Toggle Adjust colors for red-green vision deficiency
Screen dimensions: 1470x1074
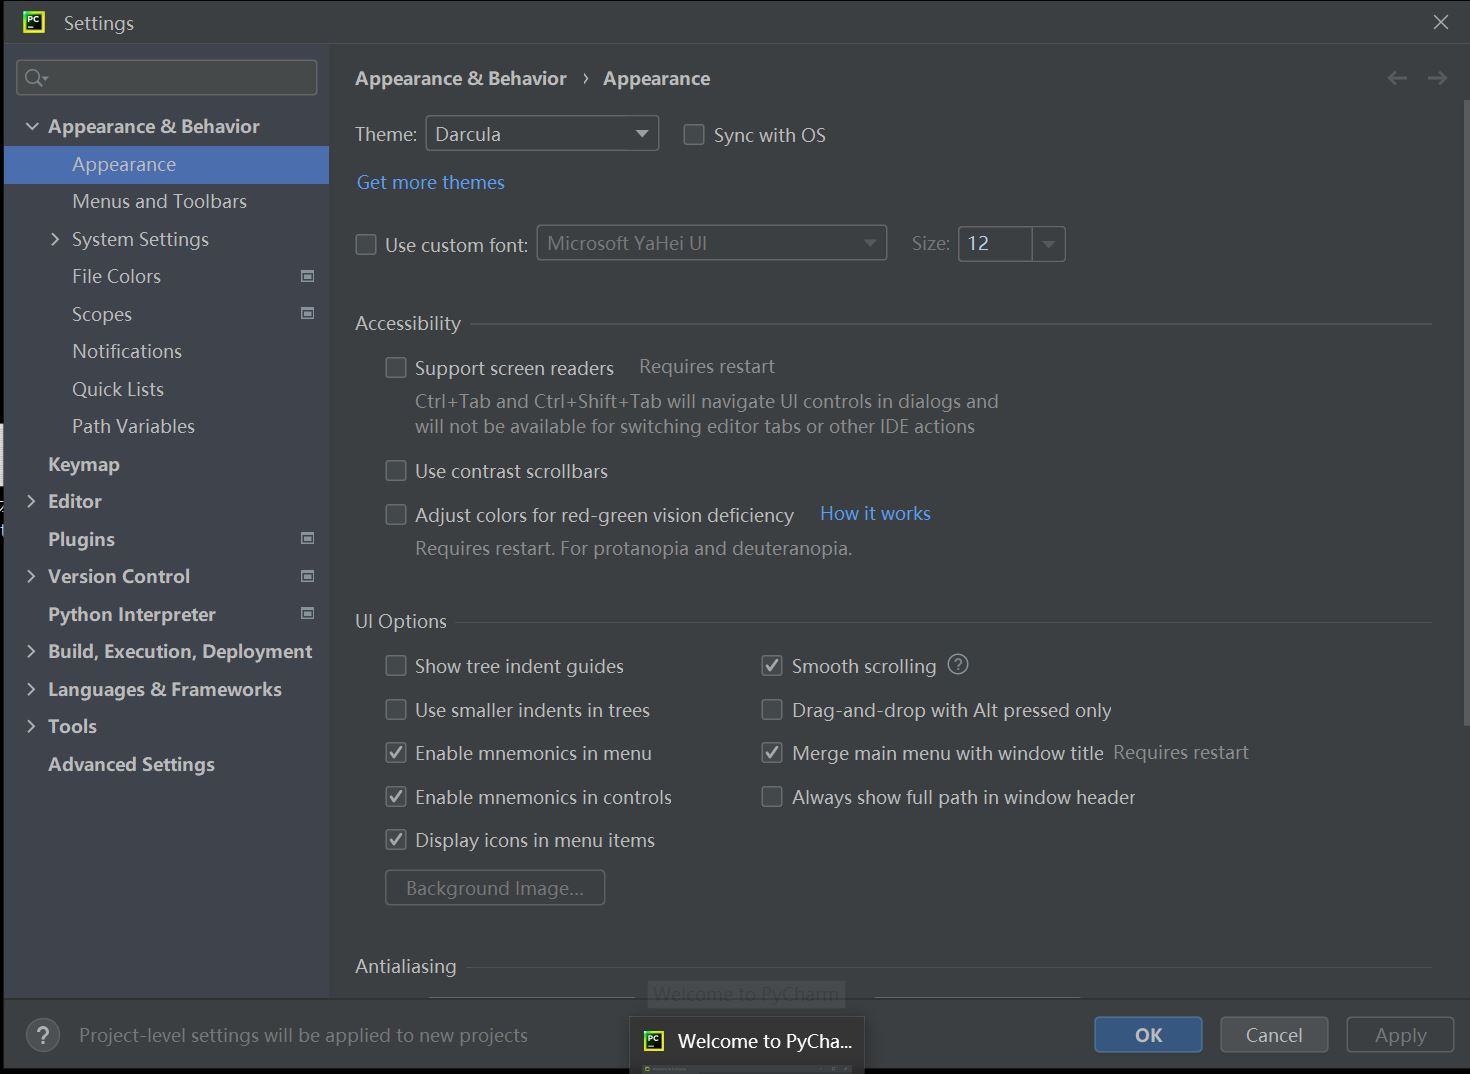pyautogui.click(x=396, y=515)
